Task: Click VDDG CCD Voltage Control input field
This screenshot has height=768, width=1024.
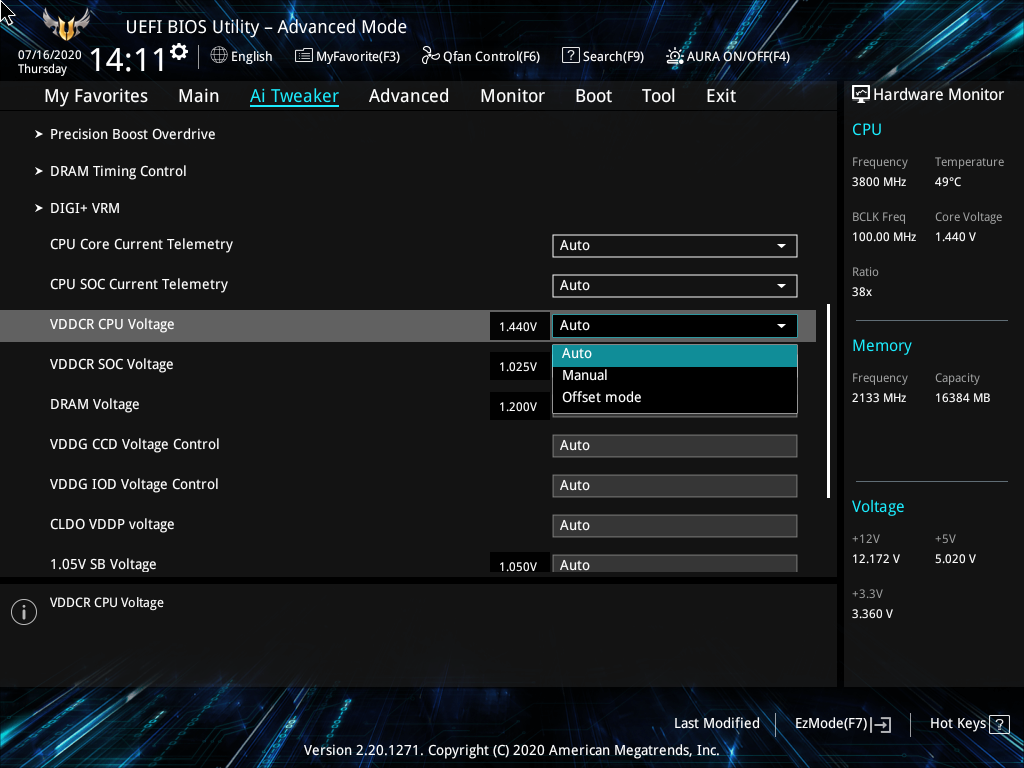Action: [675, 445]
